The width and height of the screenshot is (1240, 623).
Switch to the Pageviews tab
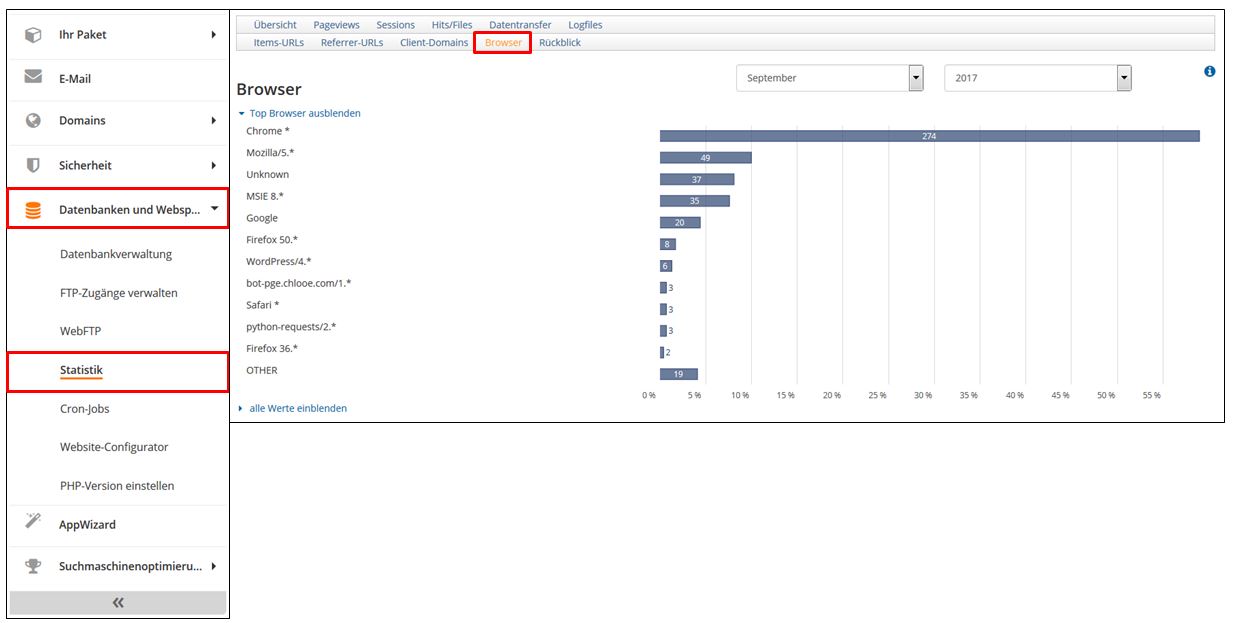coord(336,25)
